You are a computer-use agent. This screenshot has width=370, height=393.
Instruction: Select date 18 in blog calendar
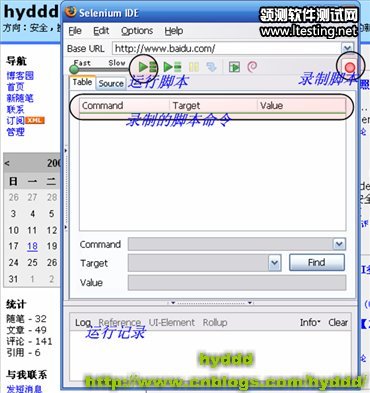(32, 246)
